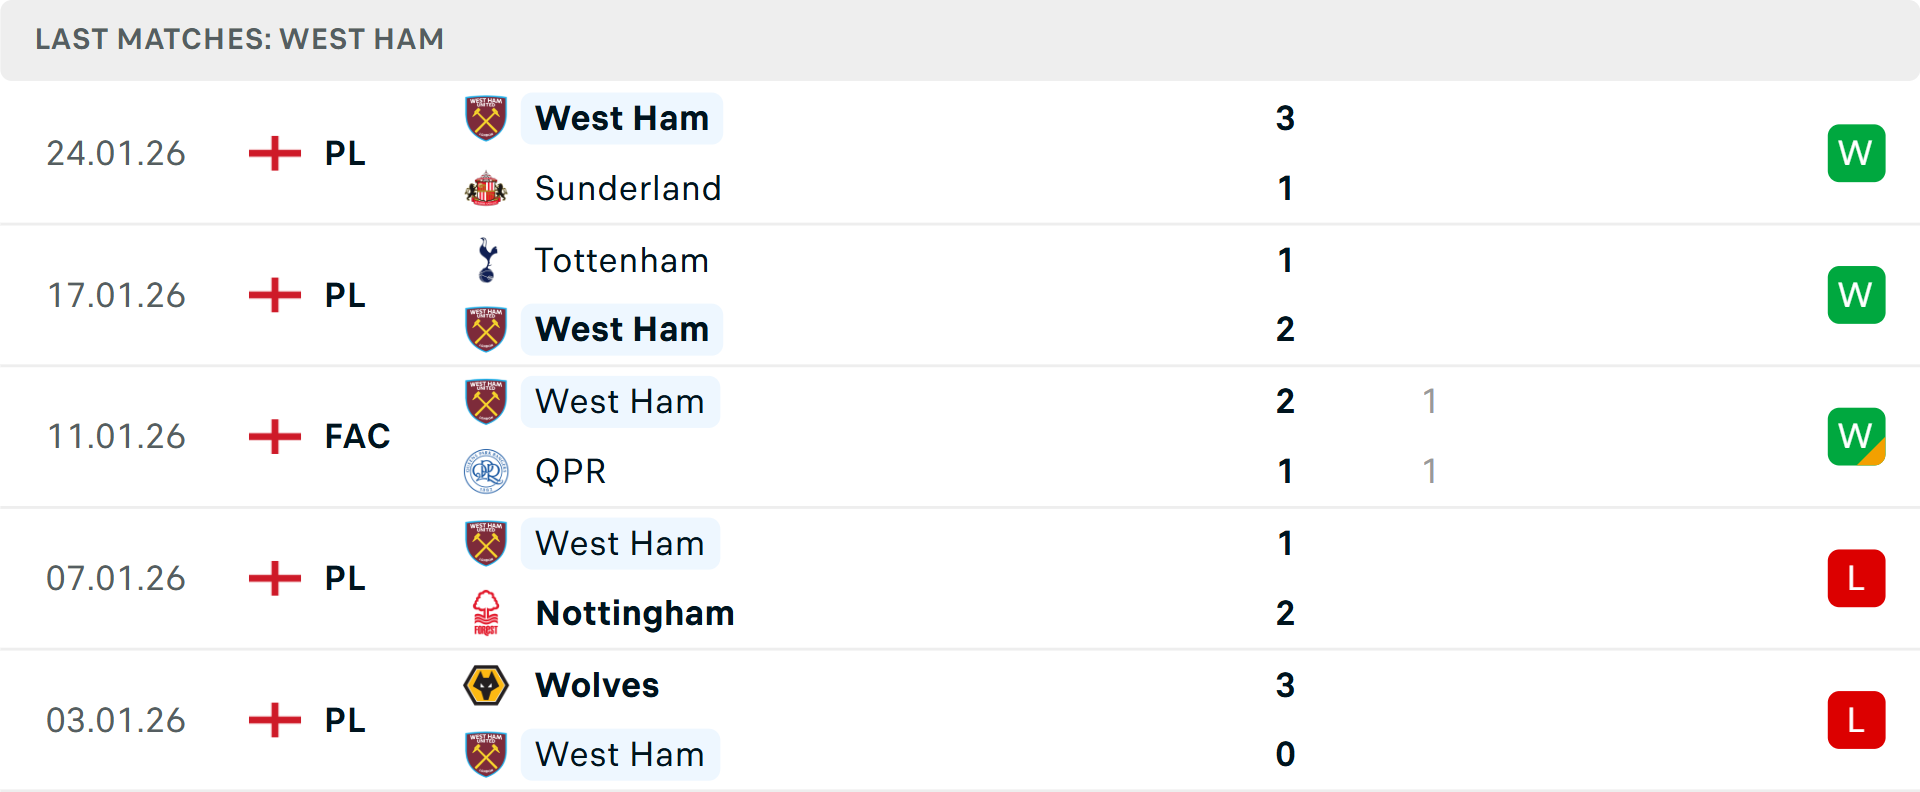The image size is (1920, 792).
Task: Click the West Ham crest logo
Action: point(487,117)
